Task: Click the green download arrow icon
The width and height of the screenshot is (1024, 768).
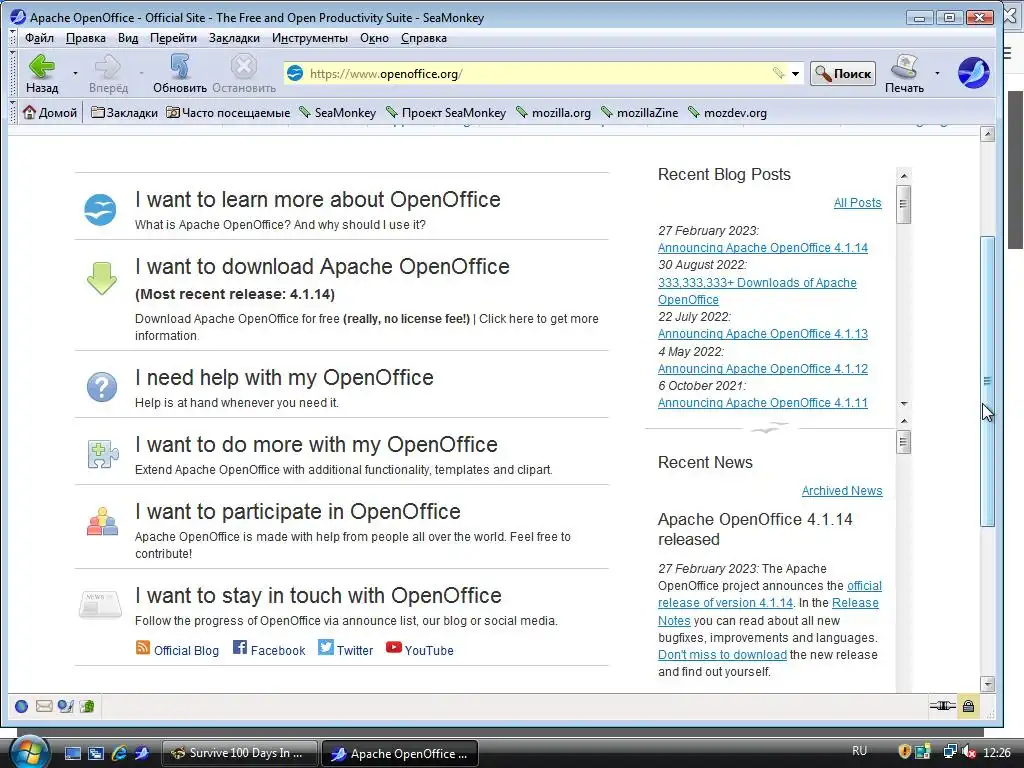Action: click(x=101, y=278)
